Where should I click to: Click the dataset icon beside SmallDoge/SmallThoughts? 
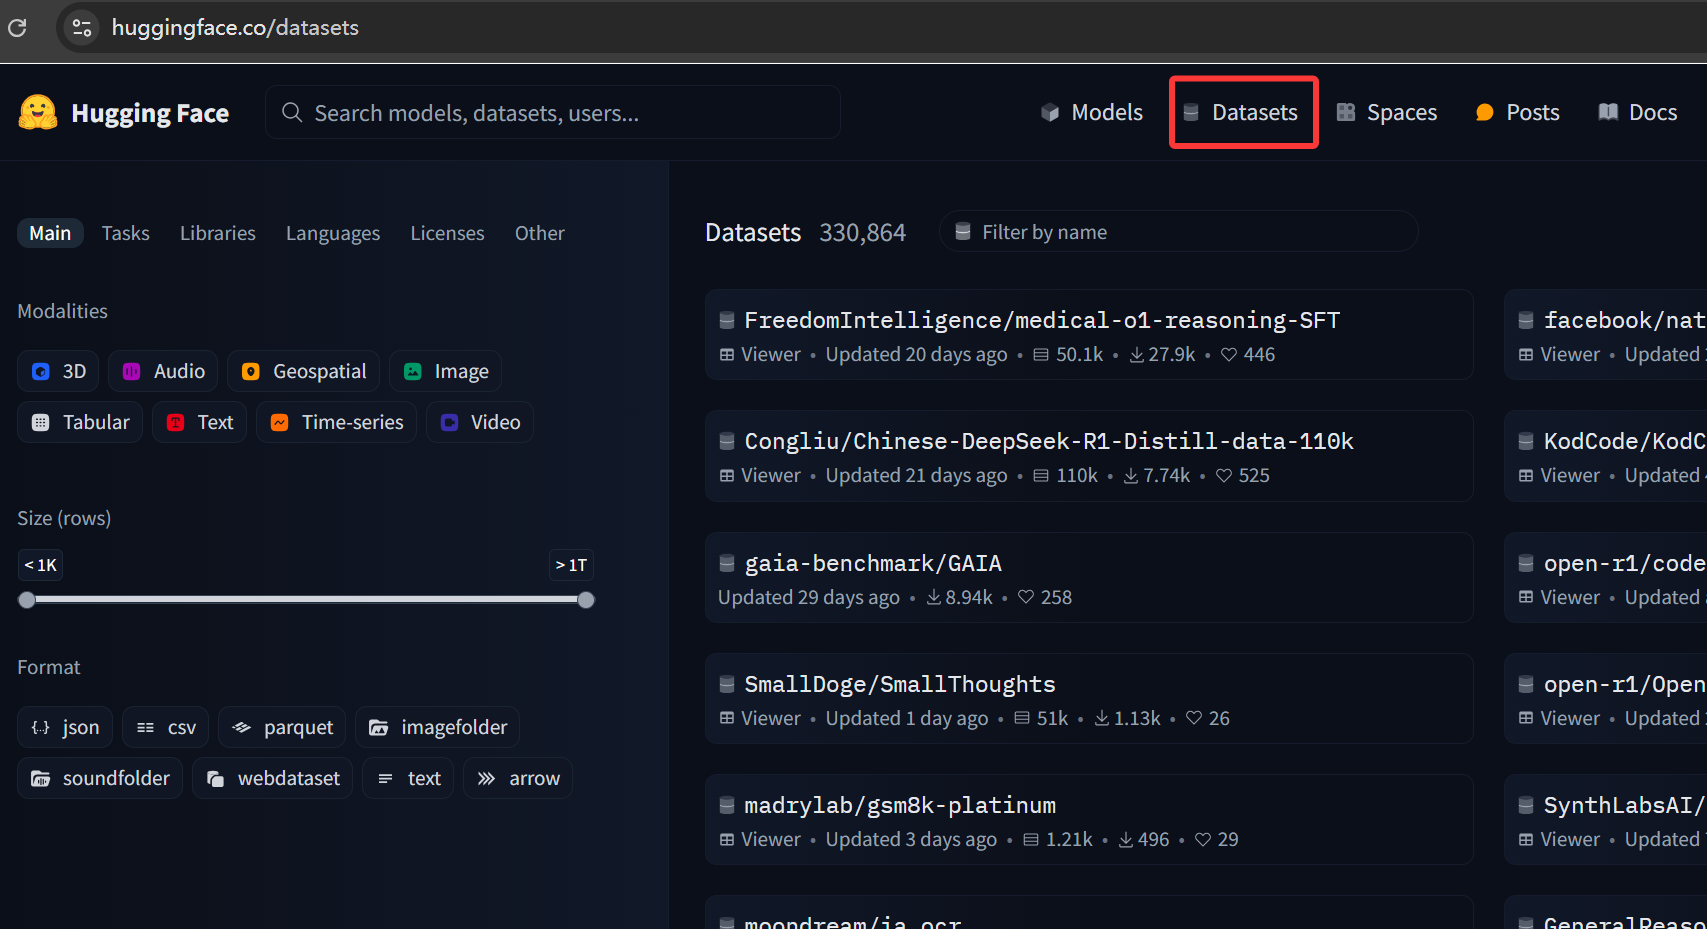click(x=727, y=684)
